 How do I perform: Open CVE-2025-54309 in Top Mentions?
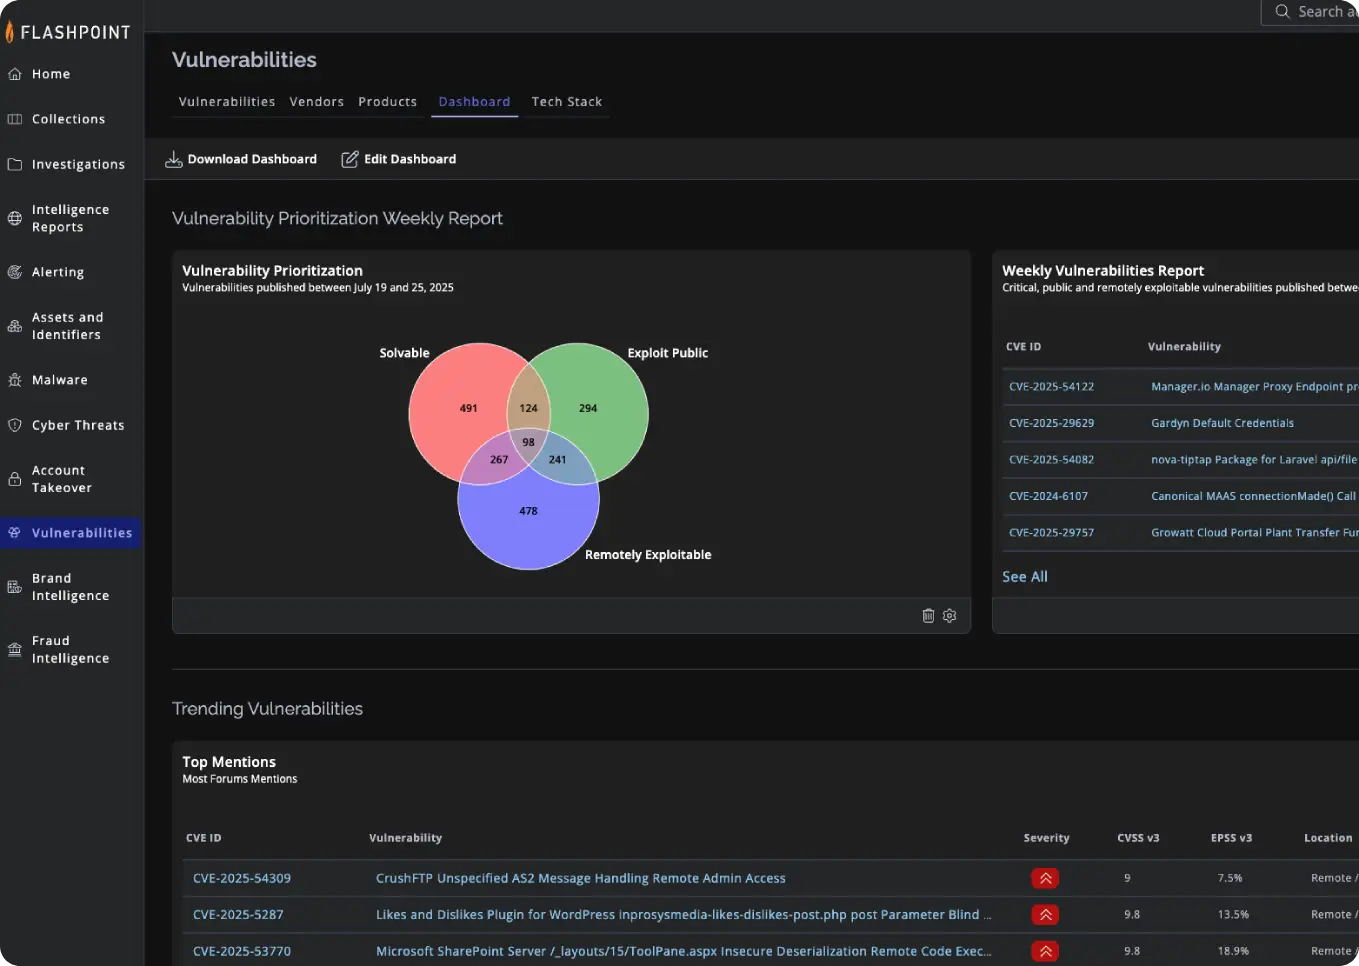242,878
